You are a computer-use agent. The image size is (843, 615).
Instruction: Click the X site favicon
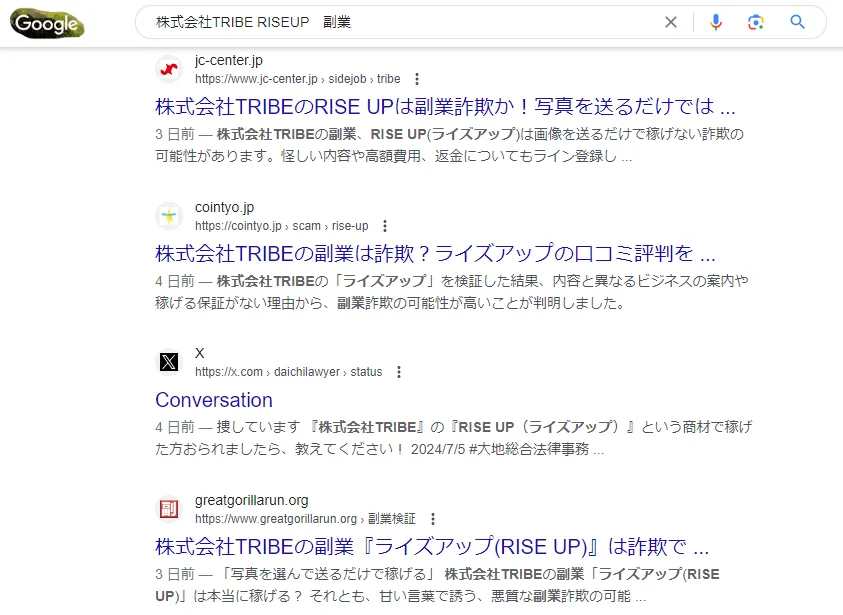click(169, 362)
